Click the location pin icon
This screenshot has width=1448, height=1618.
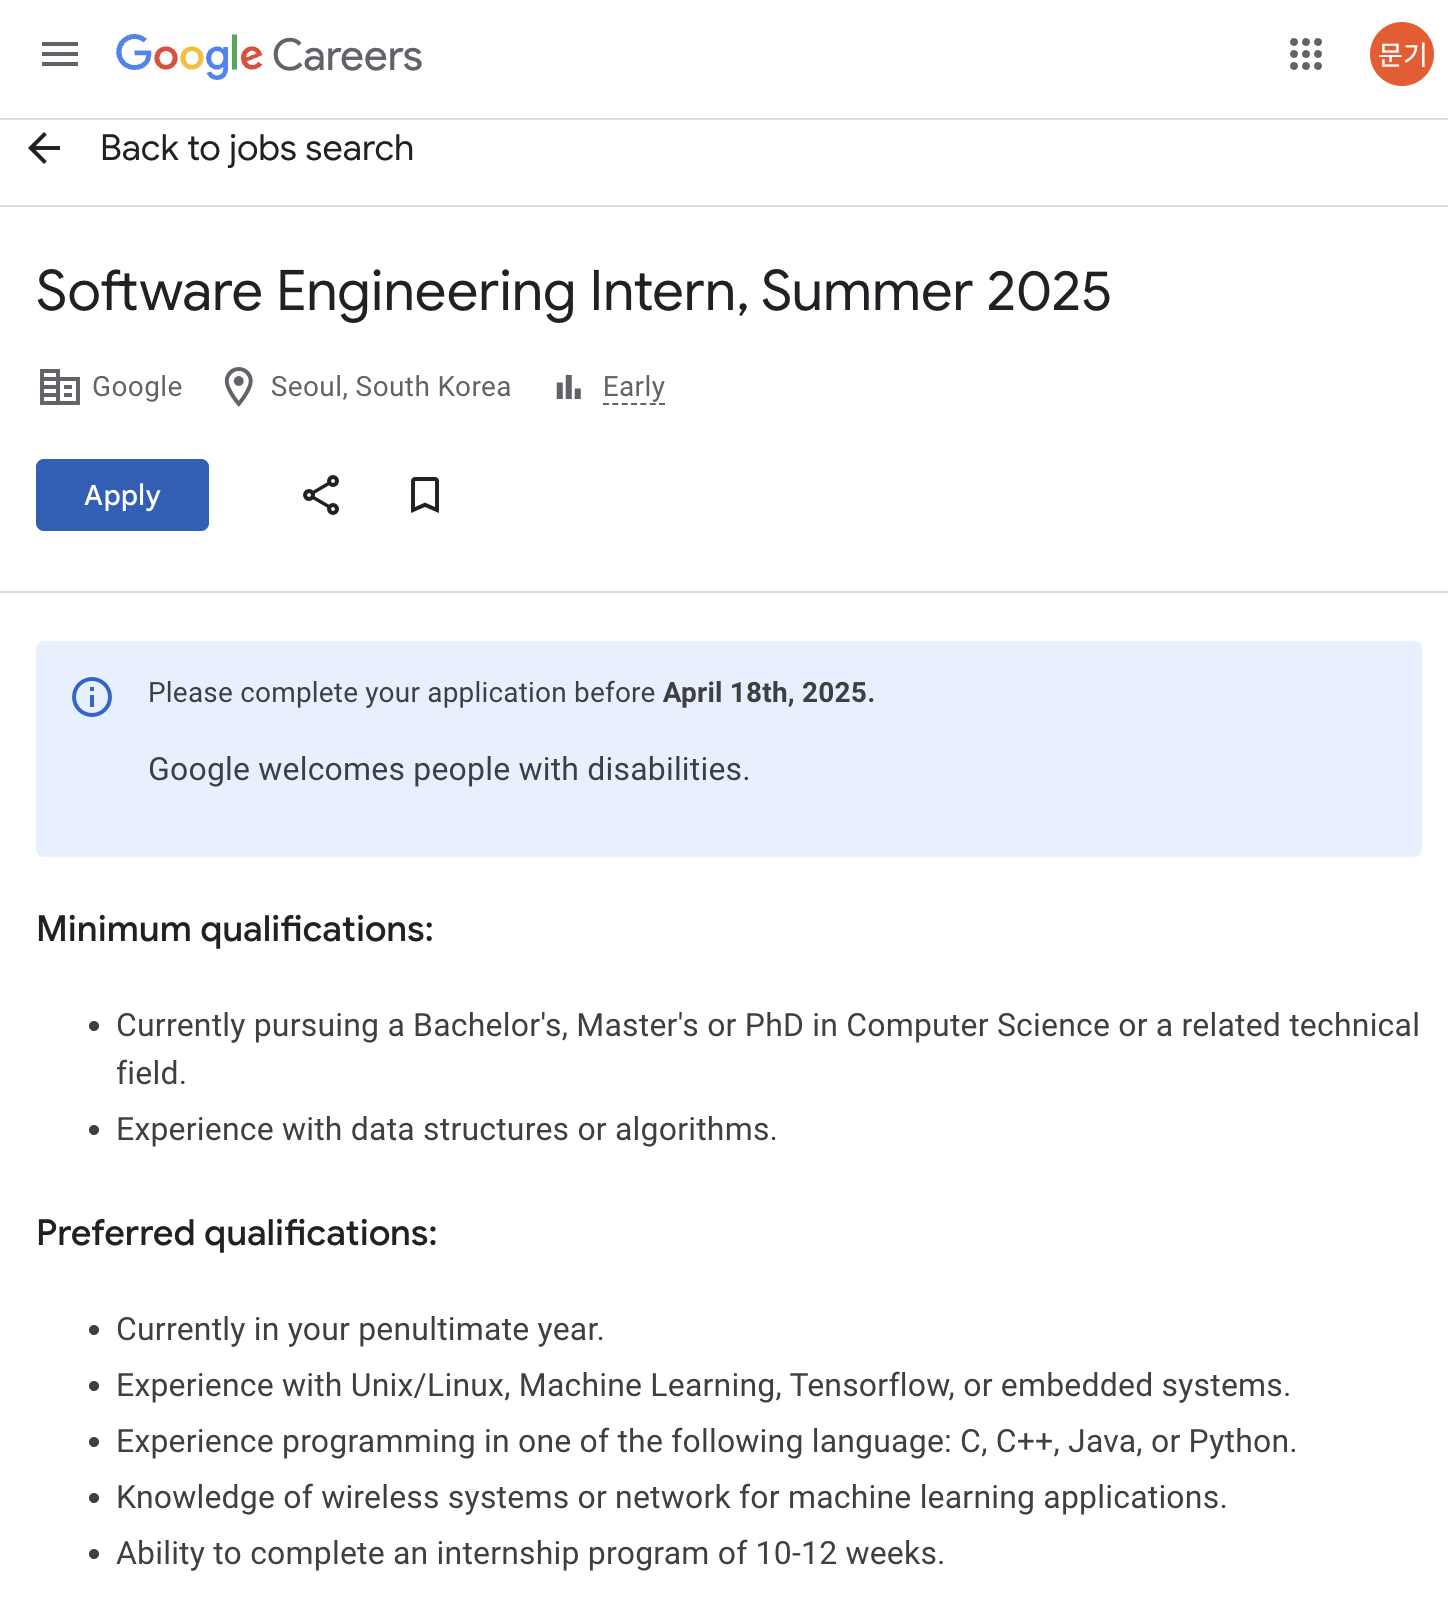coord(238,387)
